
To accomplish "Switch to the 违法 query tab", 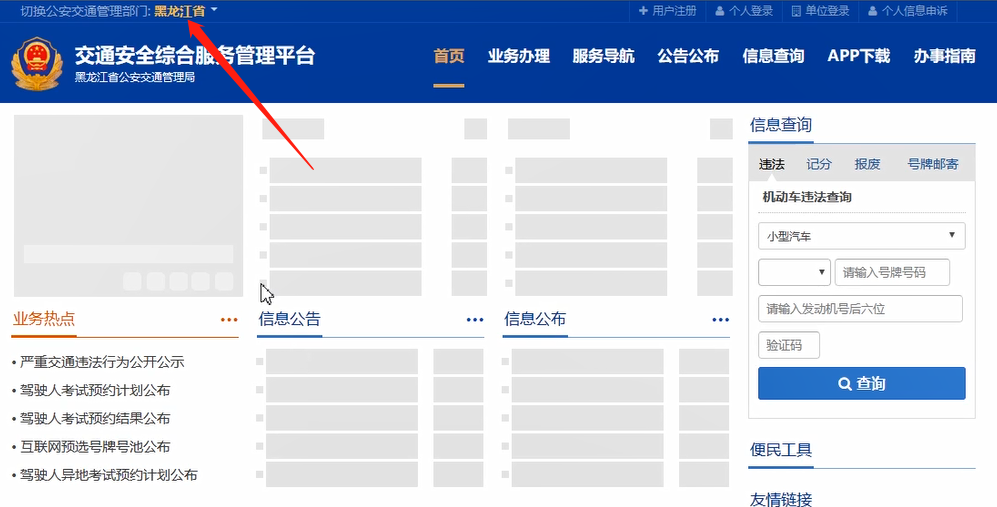I will coord(771,164).
